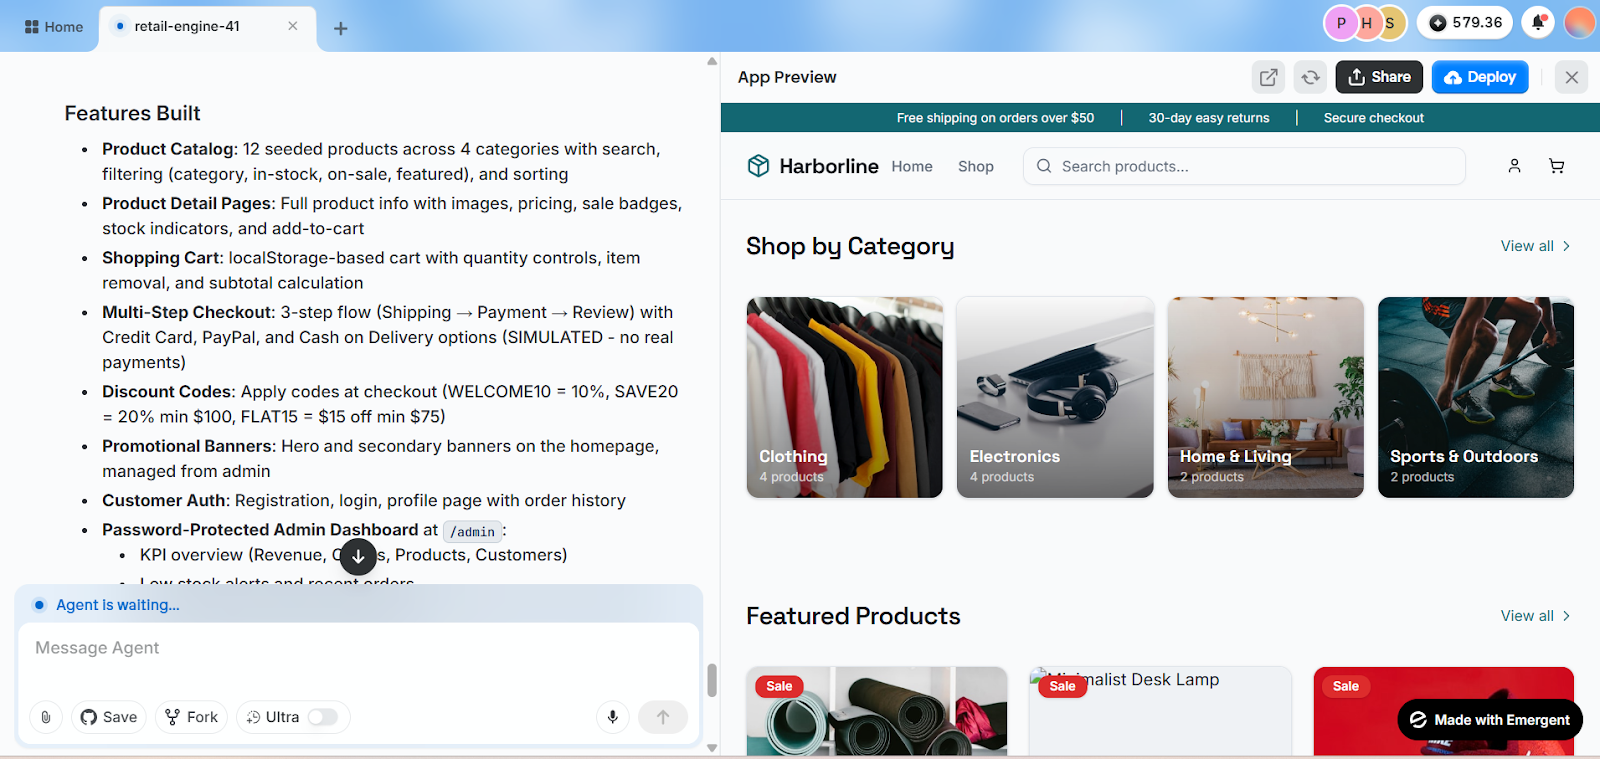Click the Deploy button
The width and height of the screenshot is (1600, 759).
click(1480, 77)
